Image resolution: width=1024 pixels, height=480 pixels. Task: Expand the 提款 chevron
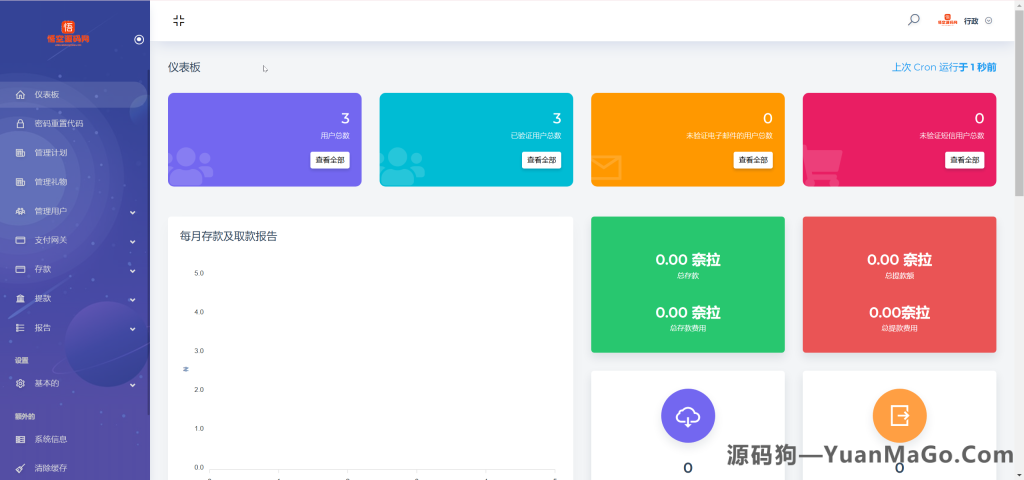click(x=133, y=300)
